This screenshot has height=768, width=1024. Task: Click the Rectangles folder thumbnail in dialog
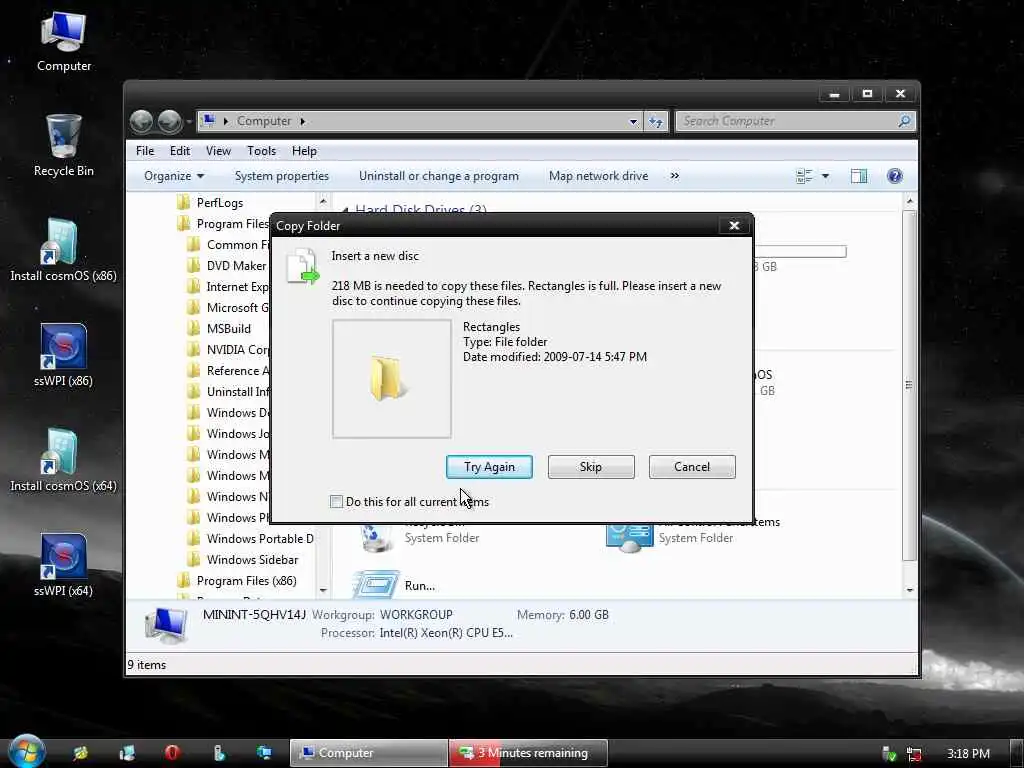[x=391, y=379]
